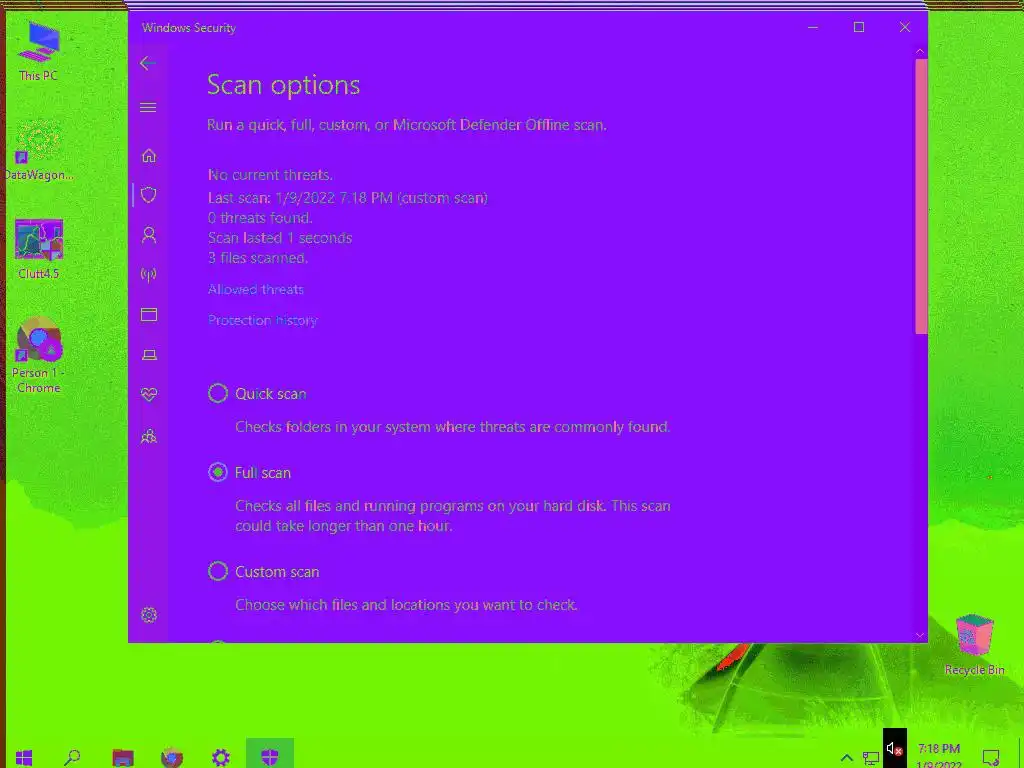Open the hamburger navigation menu
Screen dimensions: 1024x768
tap(148, 107)
